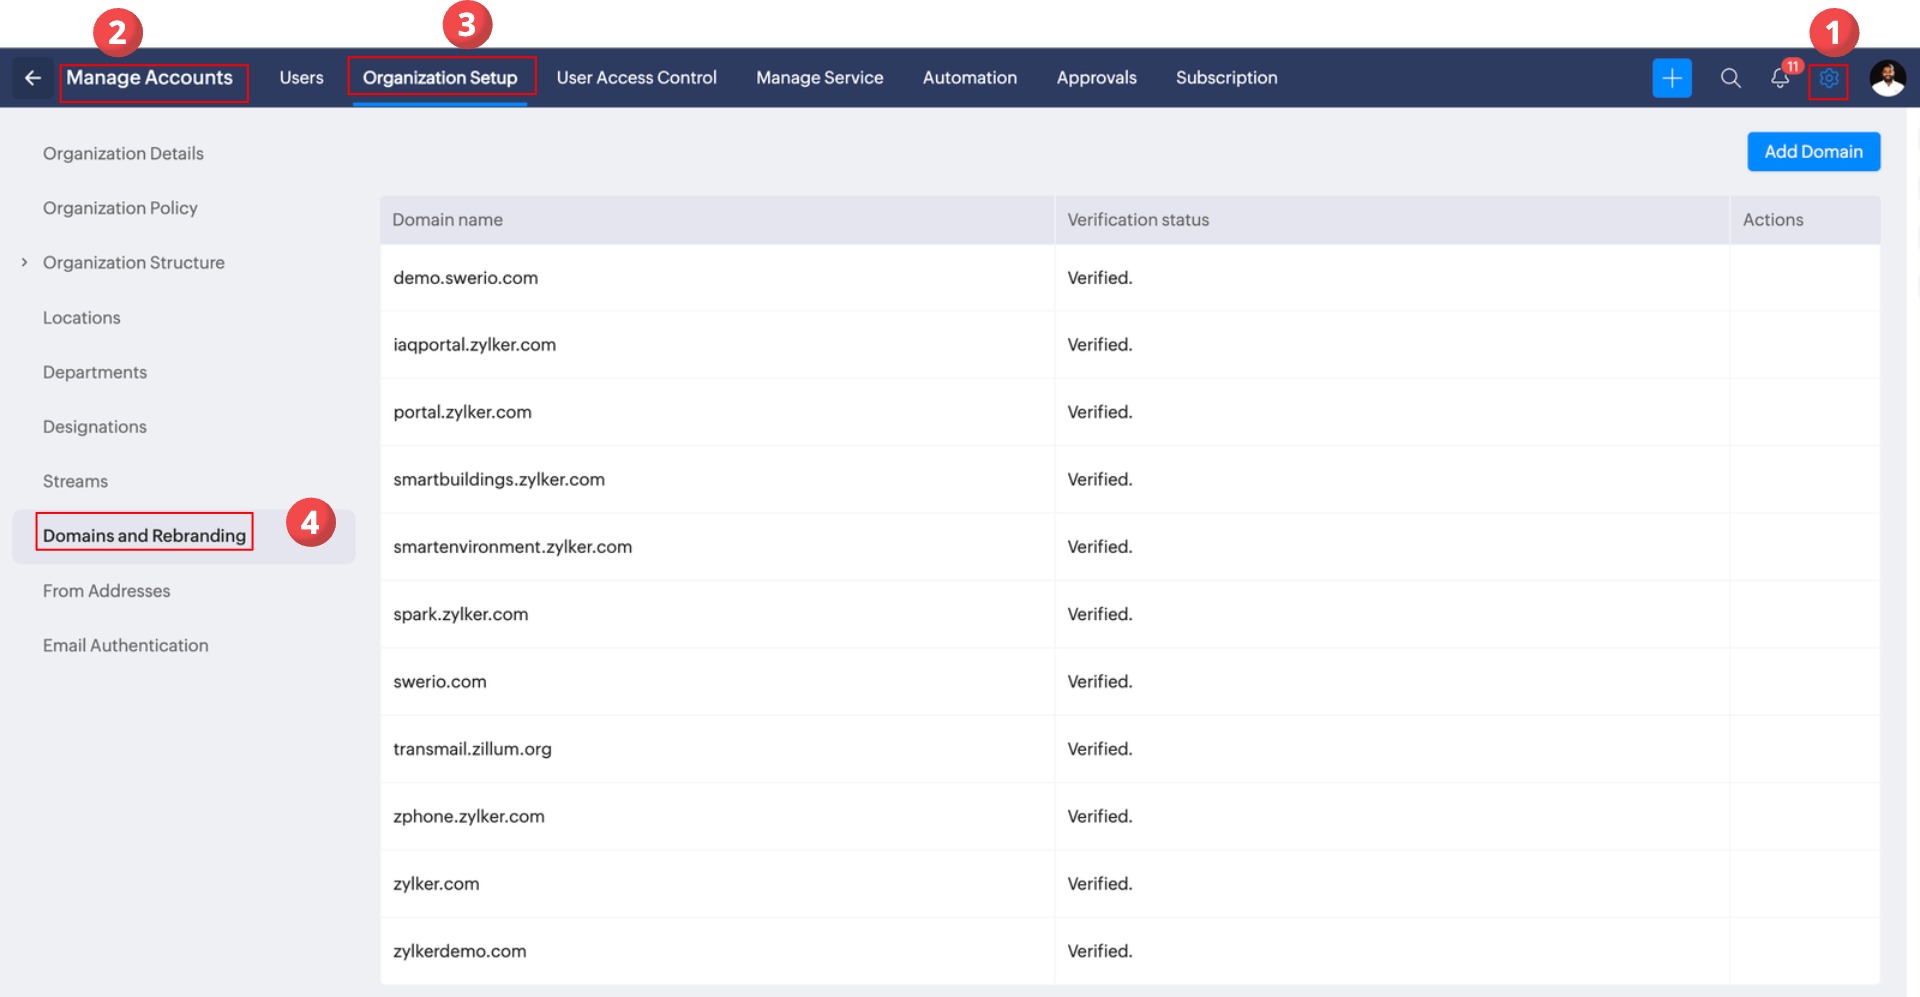This screenshot has width=1920, height=997.
Task: Open the user profile avatar
Action: (1888, 78)
